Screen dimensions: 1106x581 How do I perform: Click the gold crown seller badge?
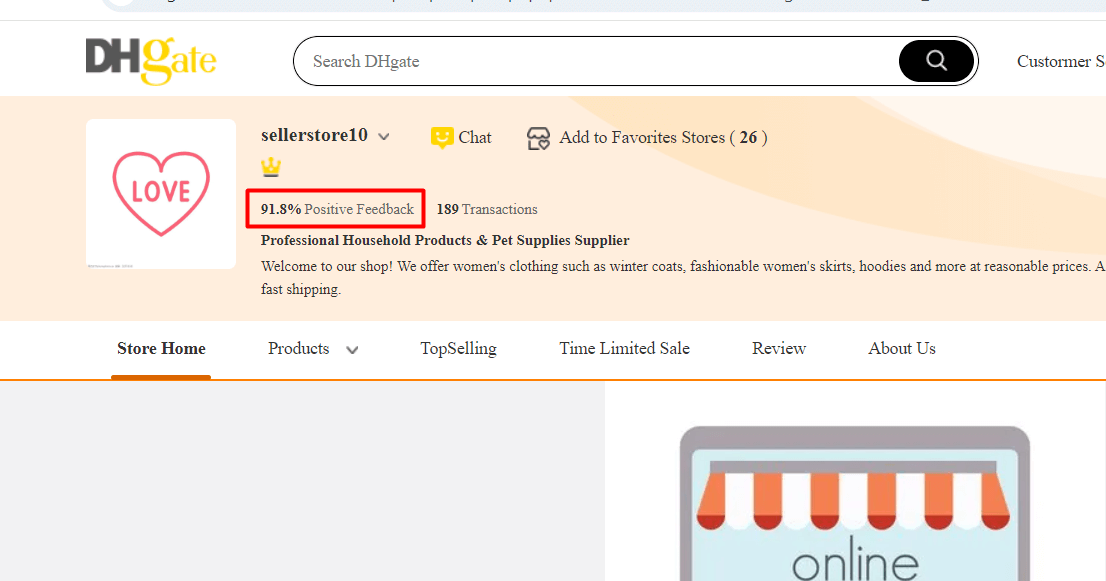271,168
